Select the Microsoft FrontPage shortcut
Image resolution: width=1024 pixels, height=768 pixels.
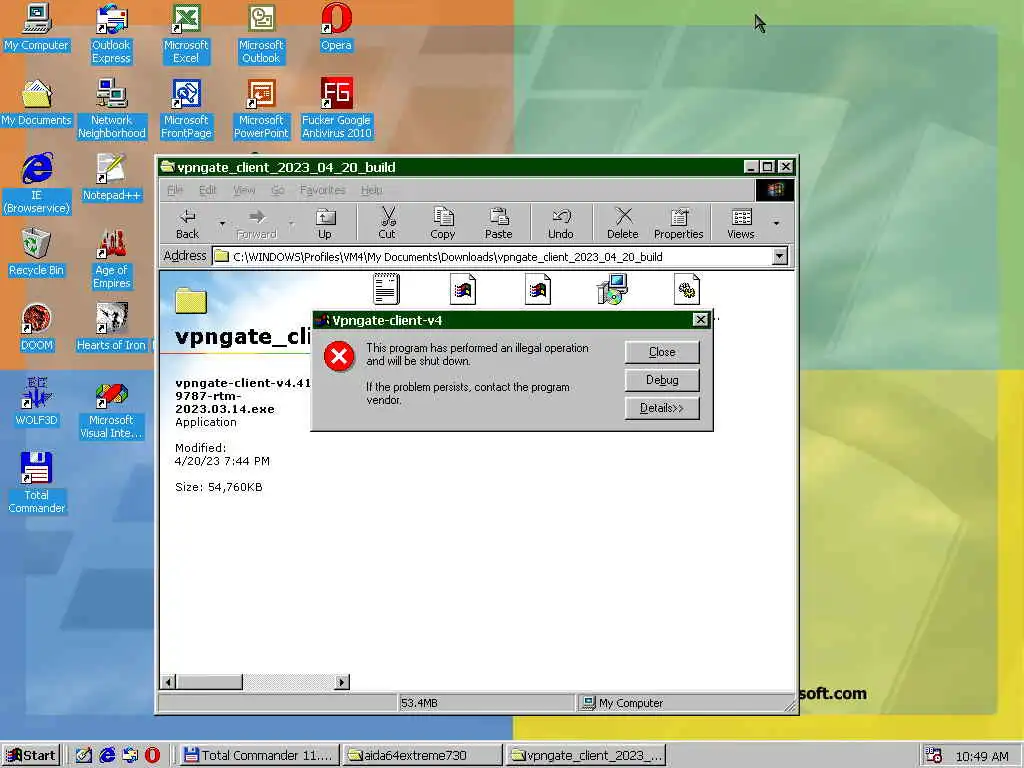pyautogui.click(x=186, y=109)
